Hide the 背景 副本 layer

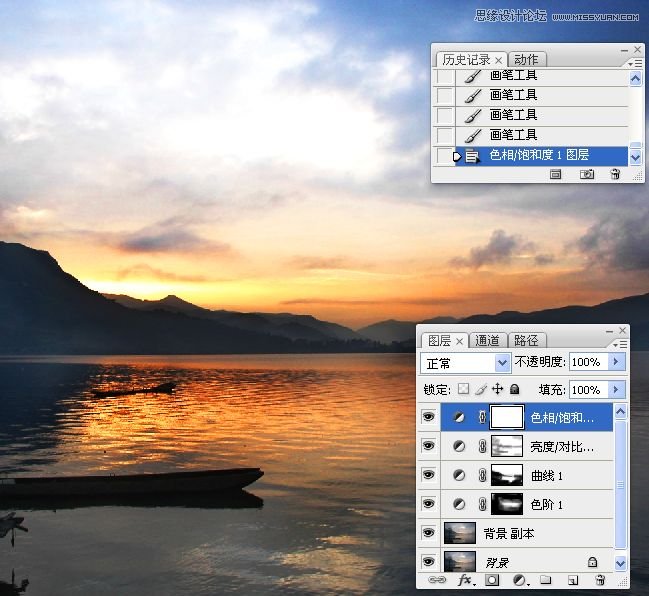pos(429,533)
